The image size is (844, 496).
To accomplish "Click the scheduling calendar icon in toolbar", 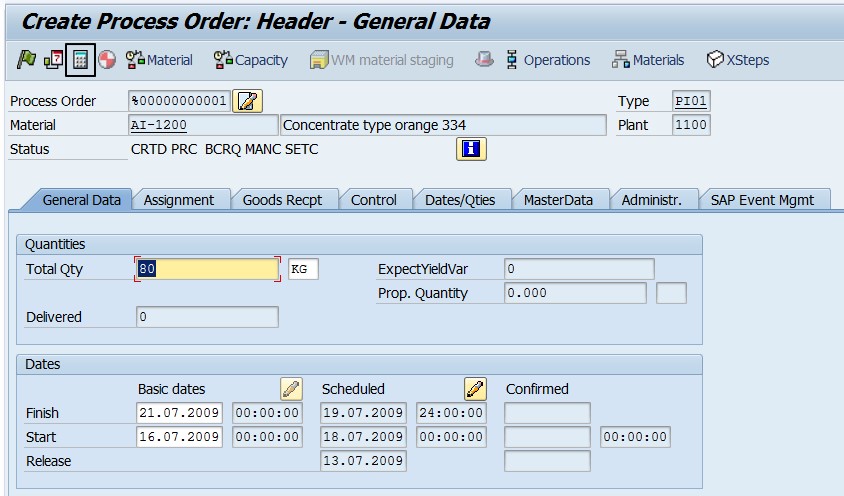I will (x=53, y=59).
